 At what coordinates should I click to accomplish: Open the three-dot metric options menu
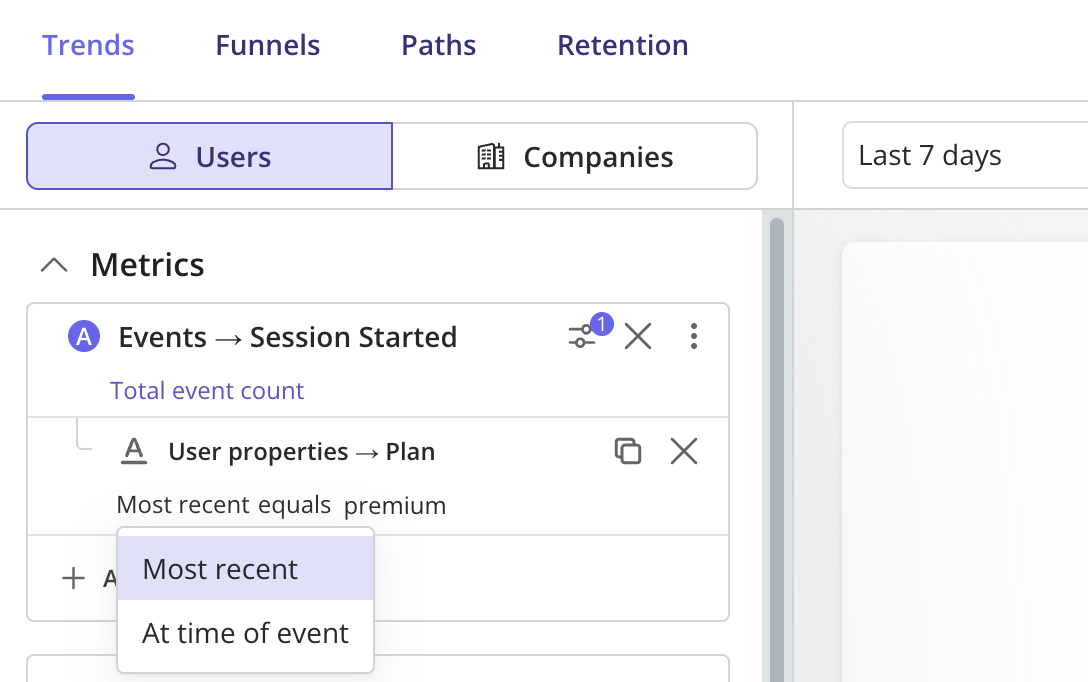pyautogui.click(x=693, y=336)
